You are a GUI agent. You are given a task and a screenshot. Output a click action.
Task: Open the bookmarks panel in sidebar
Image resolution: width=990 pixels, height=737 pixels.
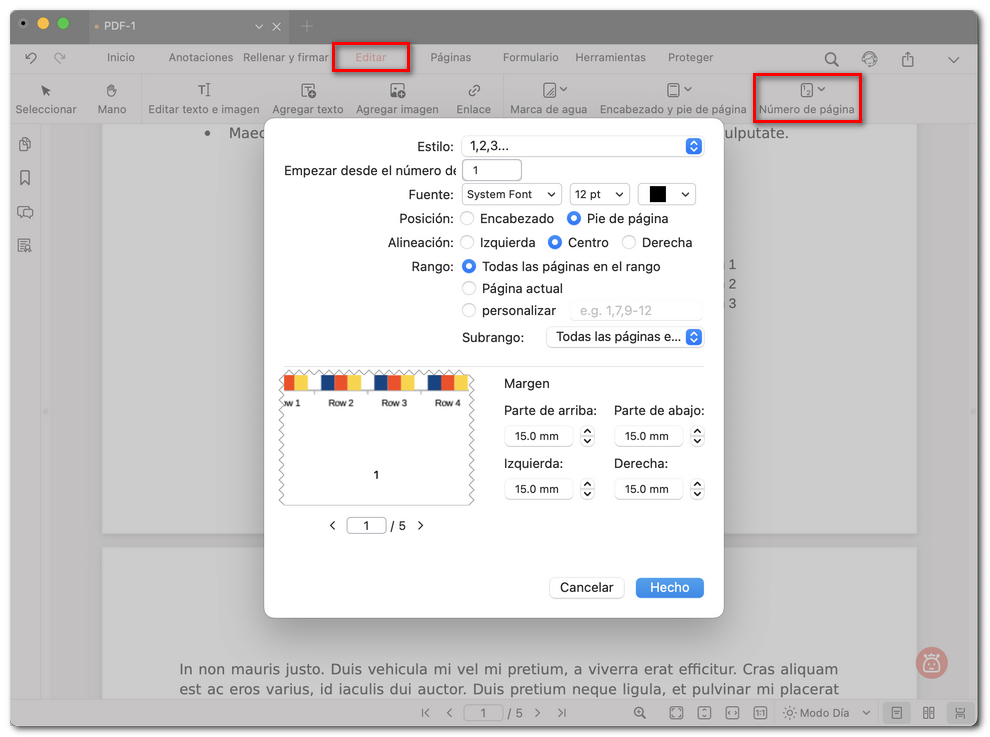[x=25, y=178]
